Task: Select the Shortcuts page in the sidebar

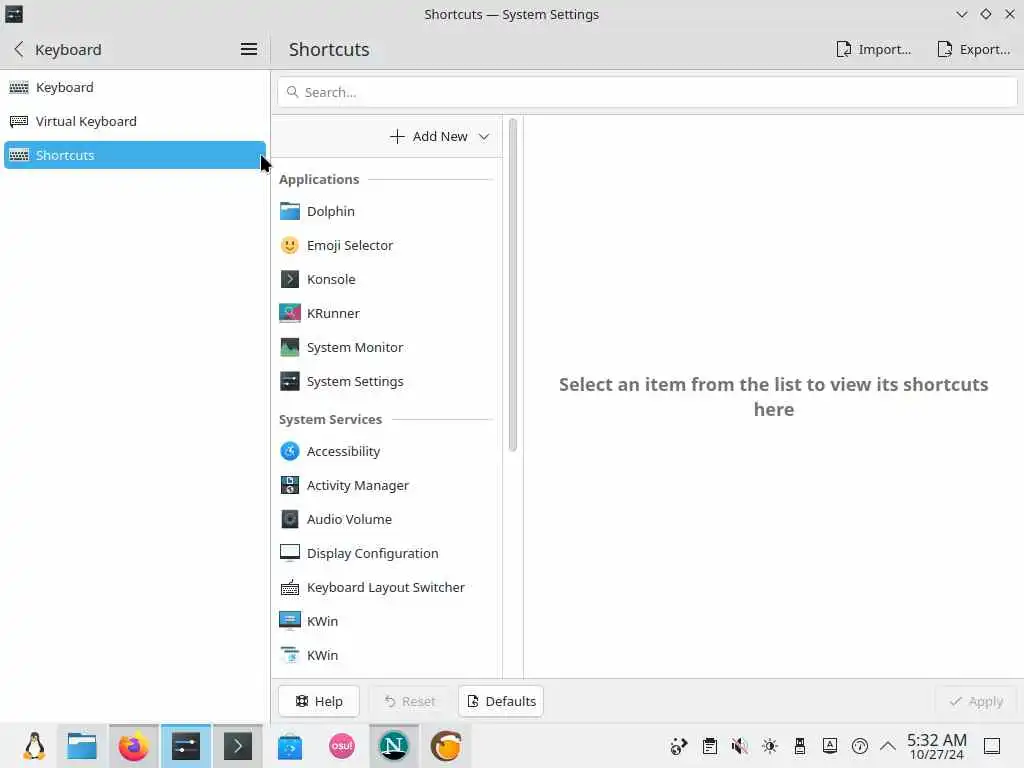Action: 135,155
